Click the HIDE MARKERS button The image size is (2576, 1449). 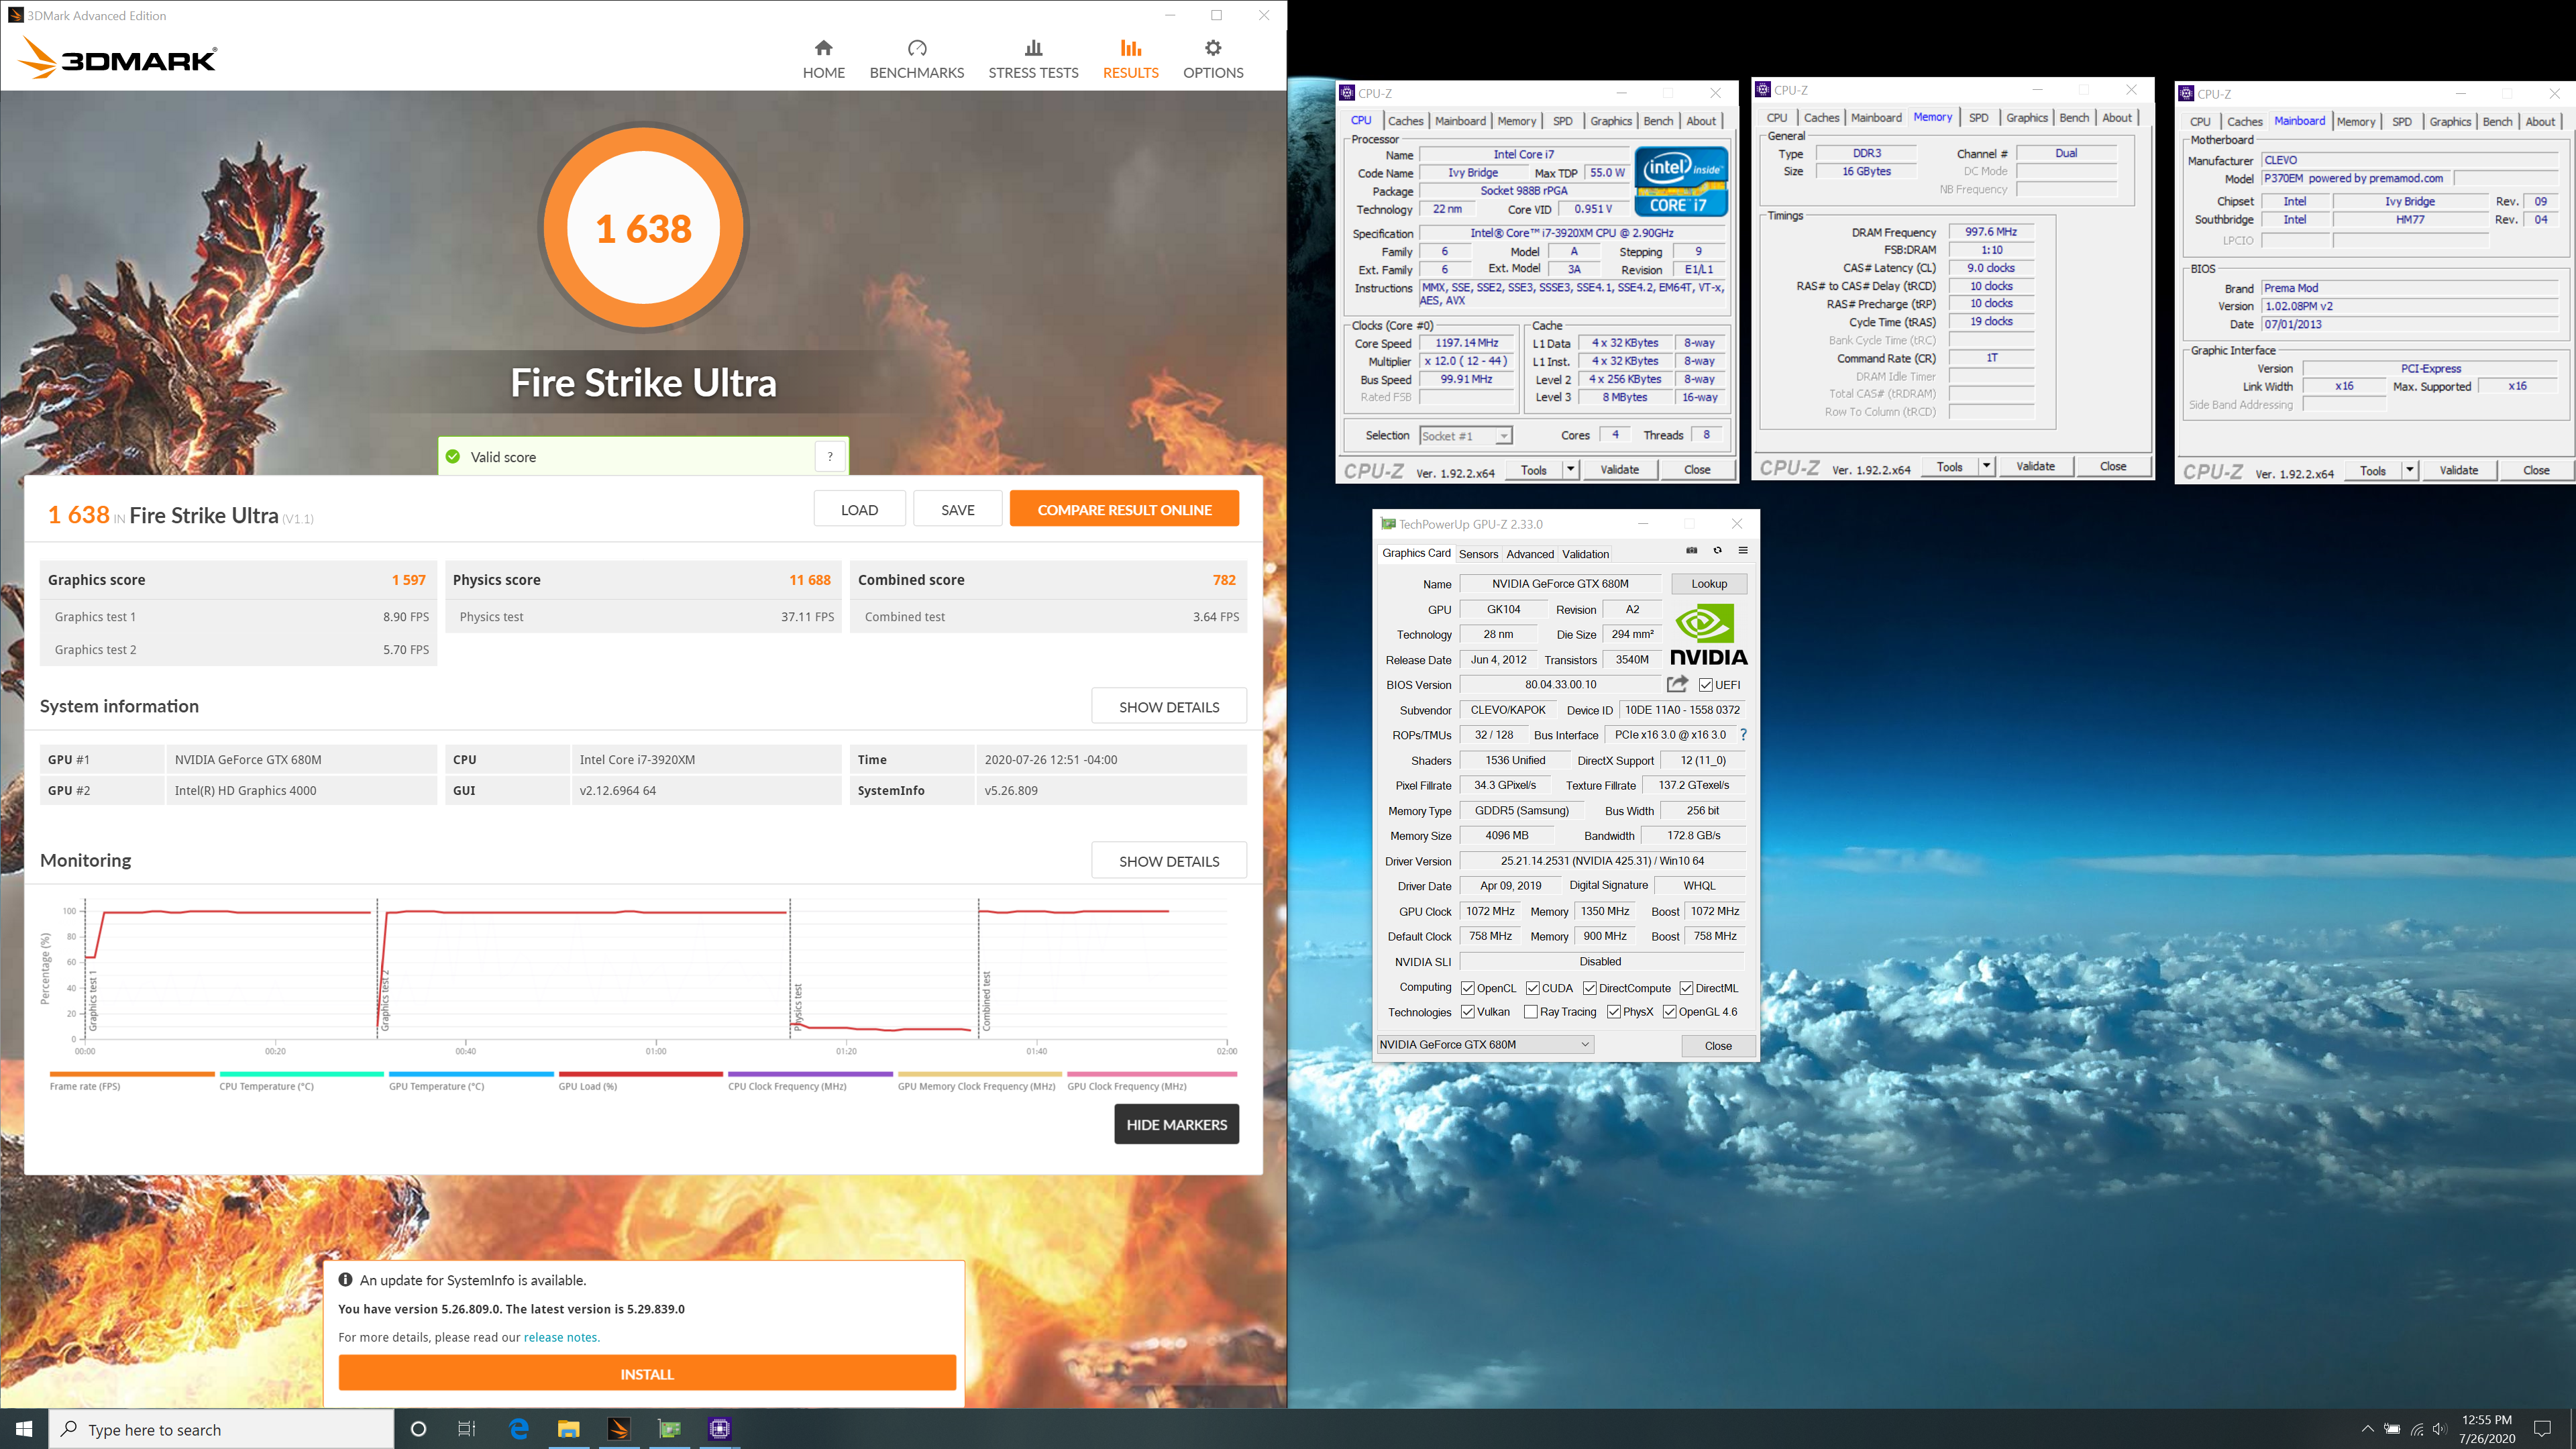click(x=1176, y=1124)
